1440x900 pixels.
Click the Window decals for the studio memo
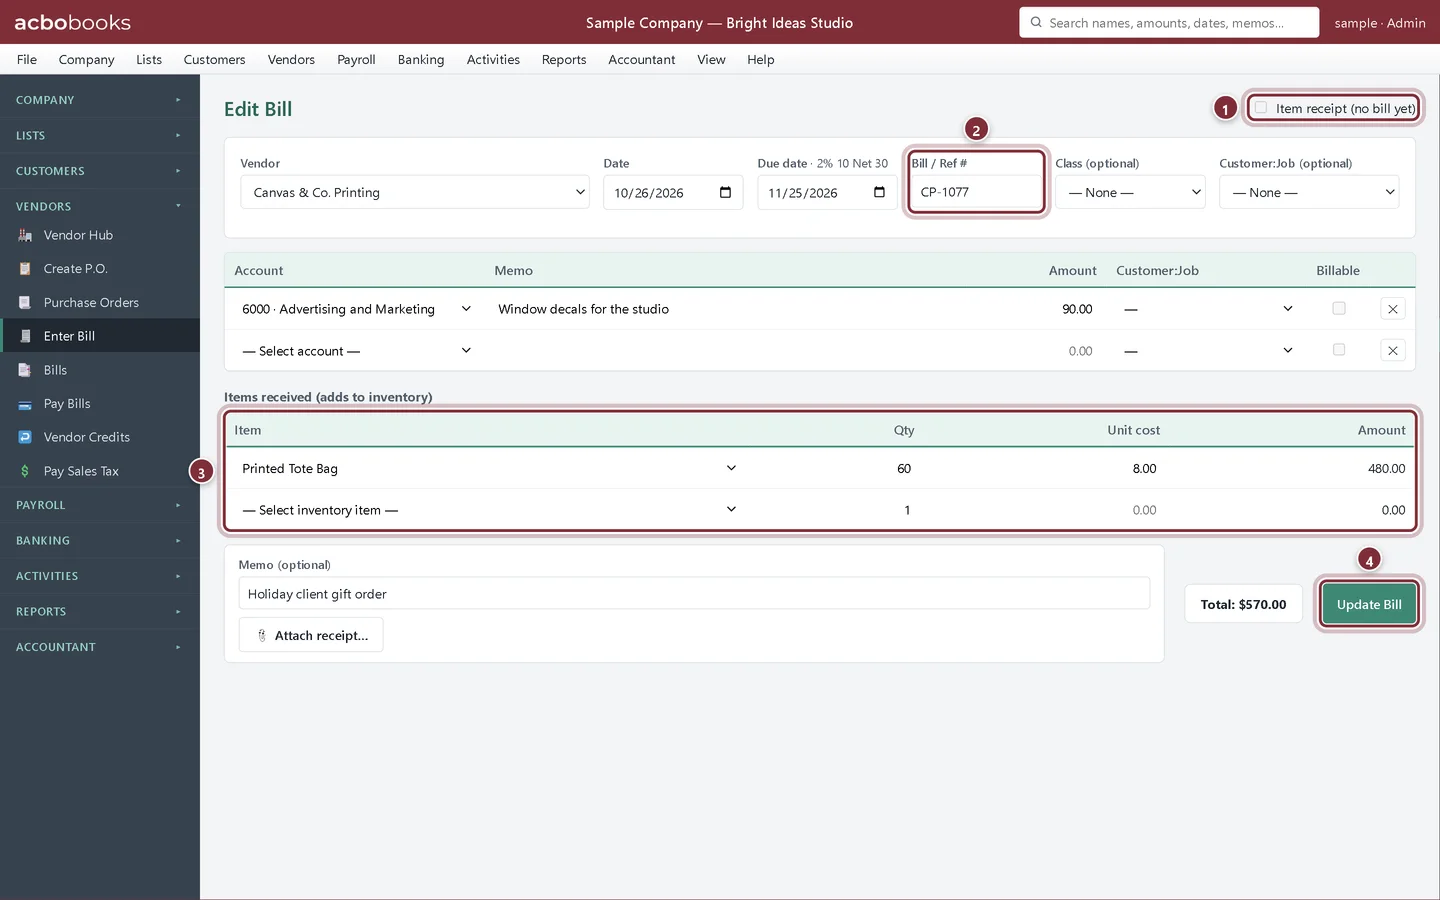click(584, 309)
